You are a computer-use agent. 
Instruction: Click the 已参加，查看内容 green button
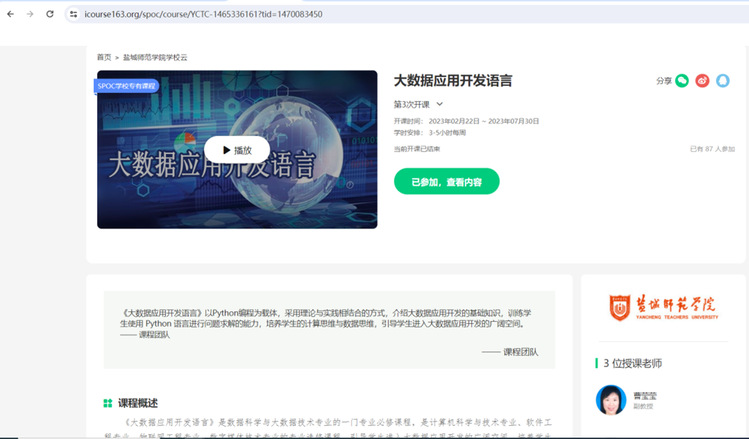coord(446,182)
